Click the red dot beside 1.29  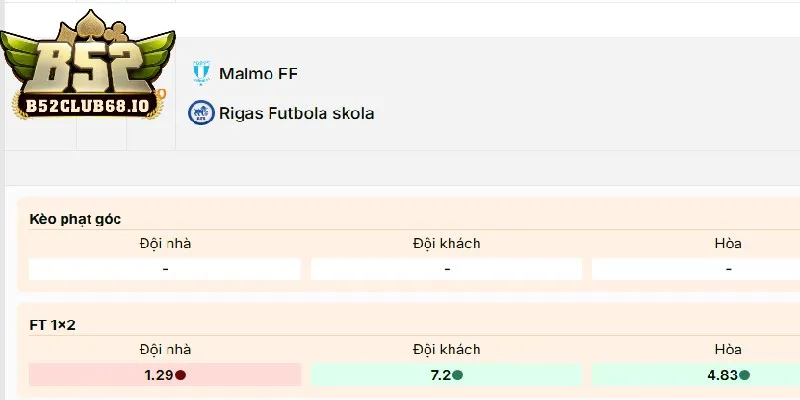pyautogui.click(x=181, y=376)
